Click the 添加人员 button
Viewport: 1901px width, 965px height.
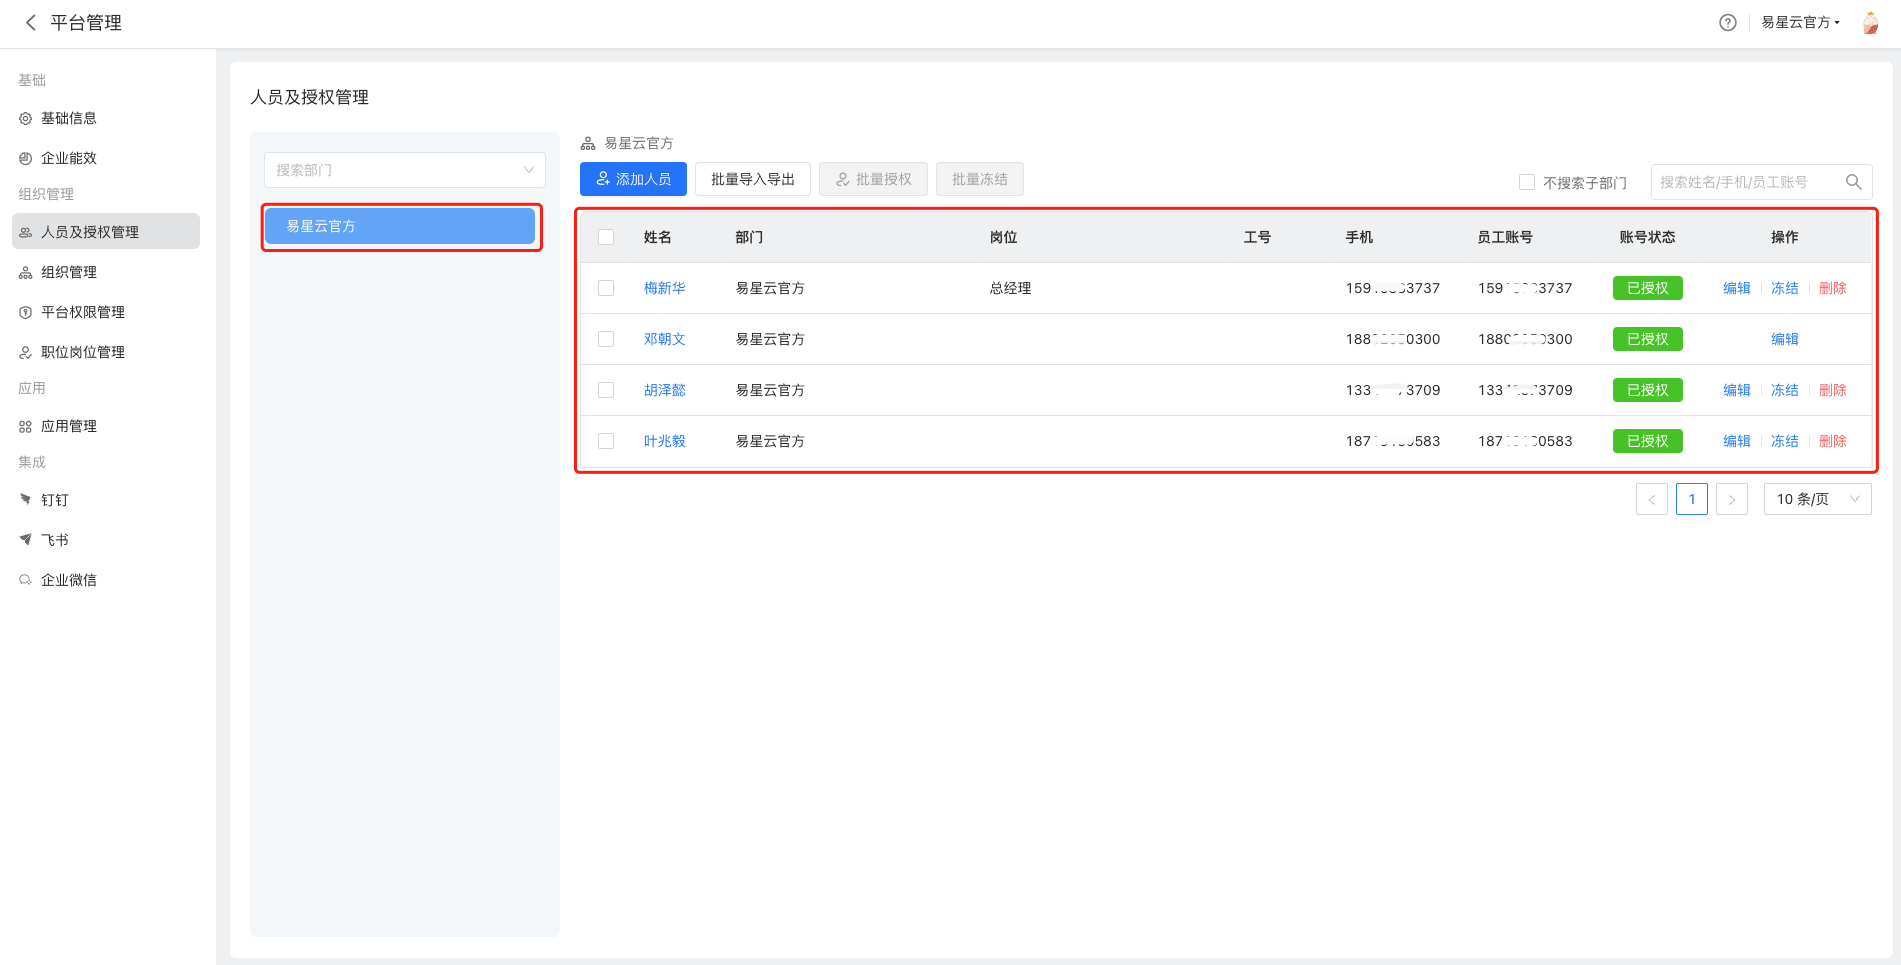(x=633, y=179)
